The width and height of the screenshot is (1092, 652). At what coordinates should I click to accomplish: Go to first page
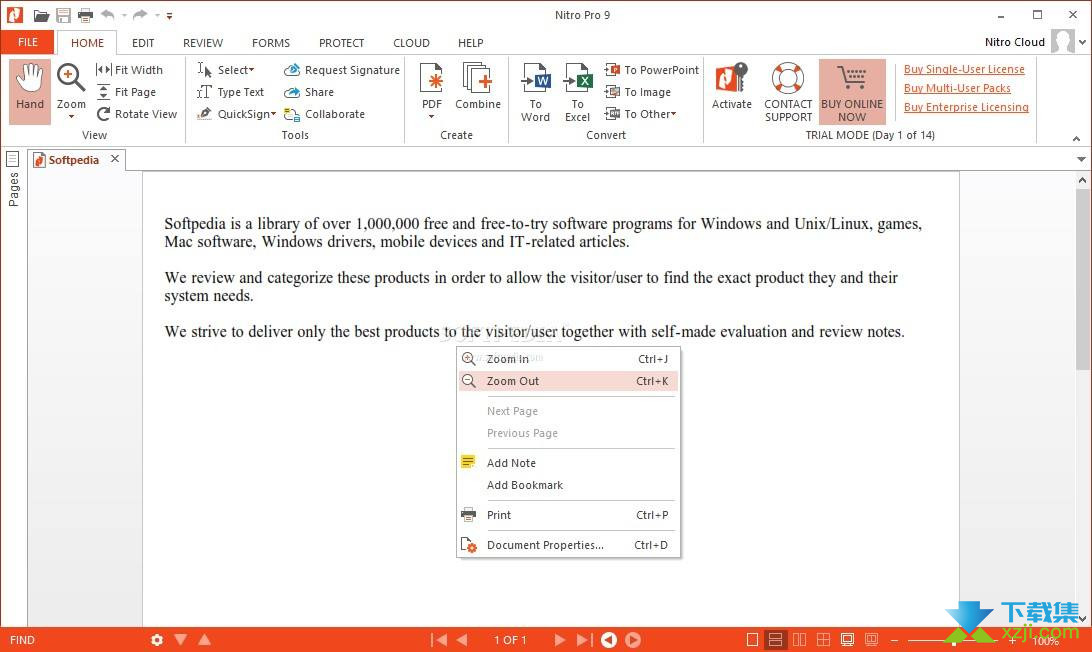[438, 639]
